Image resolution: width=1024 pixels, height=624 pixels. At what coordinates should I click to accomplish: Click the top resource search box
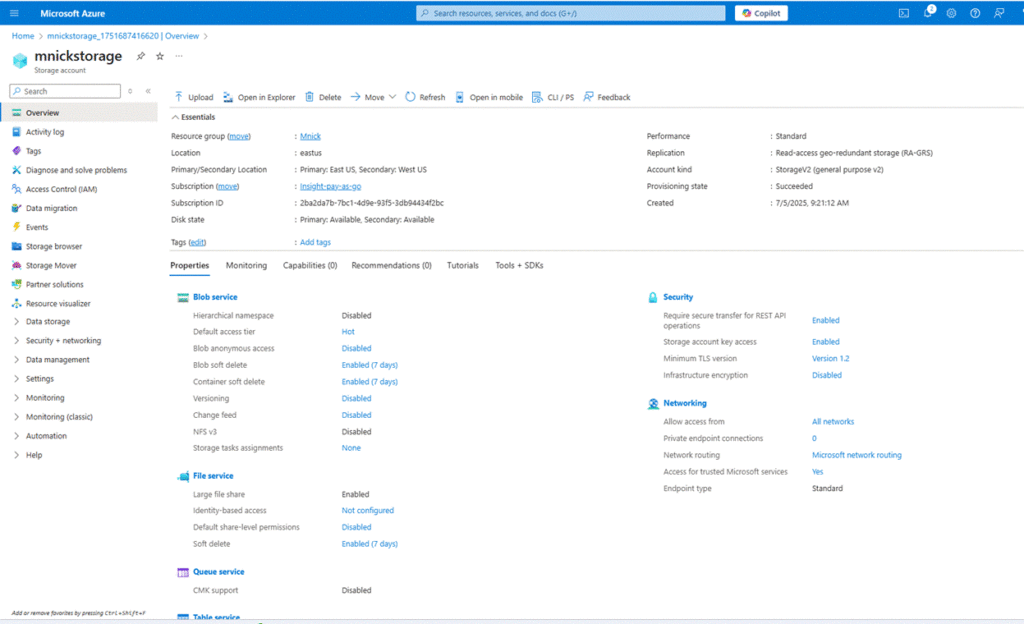(571, 13)
